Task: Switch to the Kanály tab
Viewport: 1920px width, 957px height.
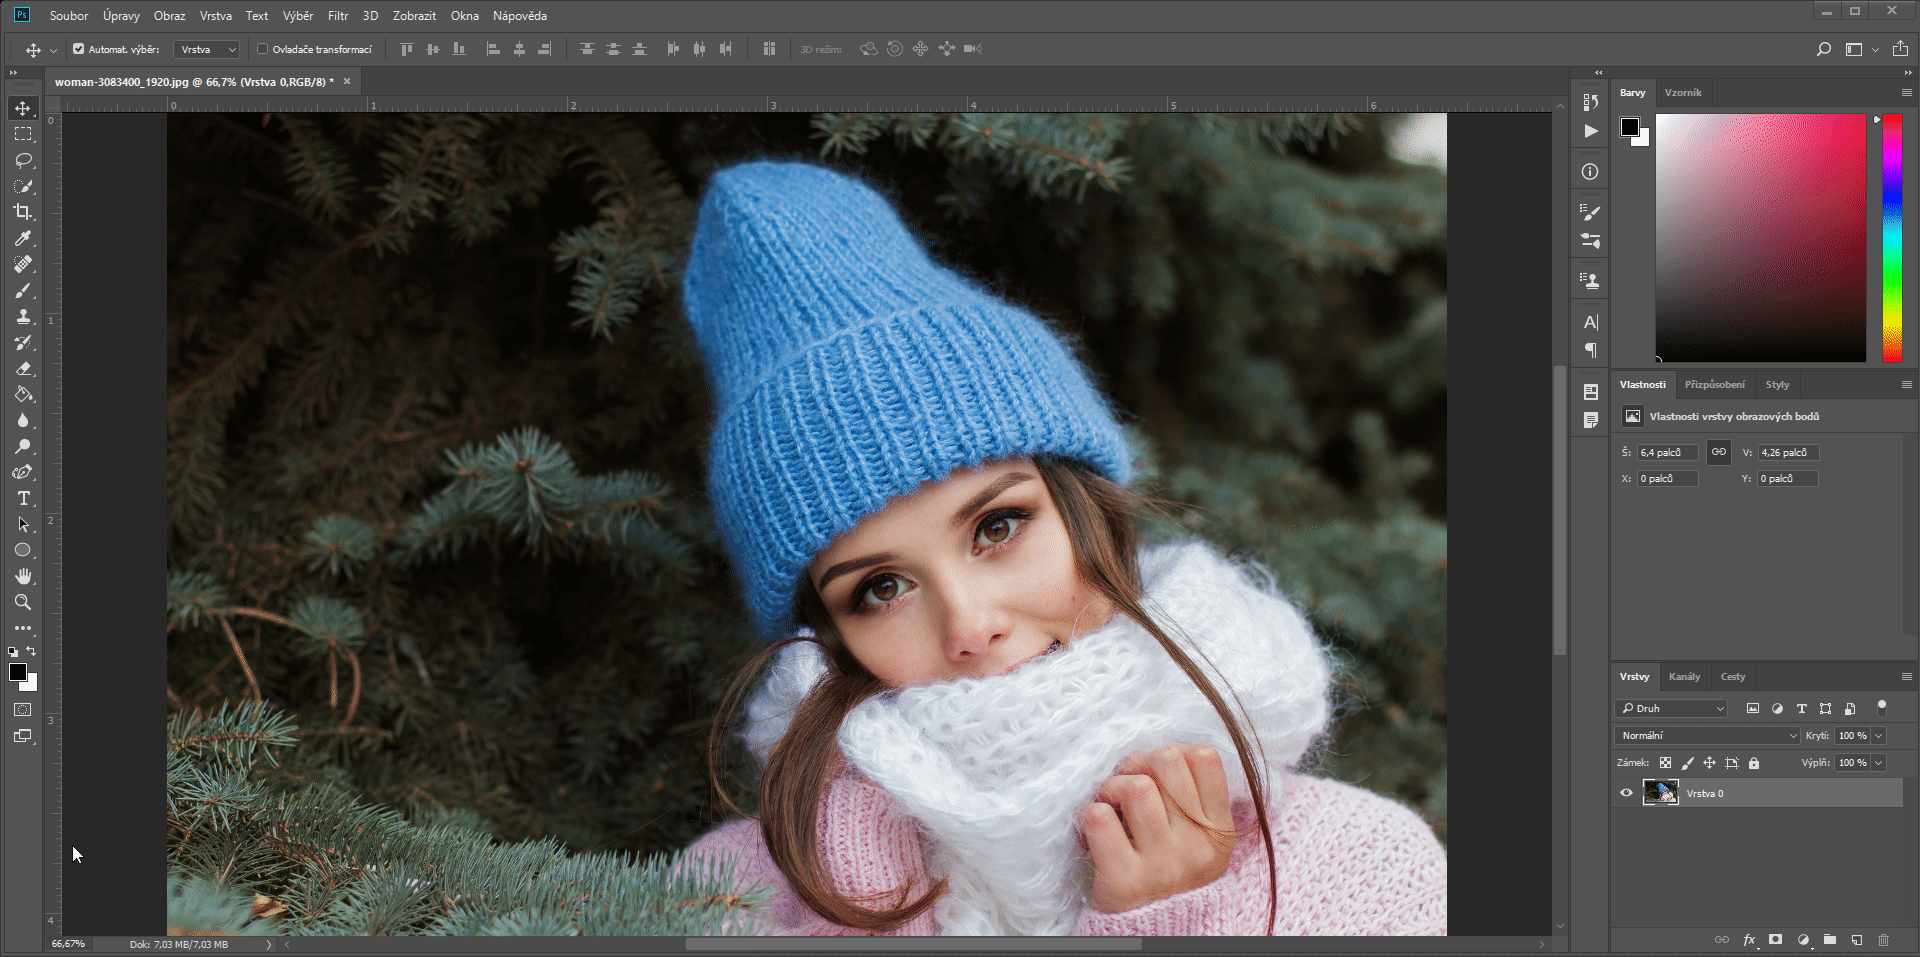Action: 1685,676
